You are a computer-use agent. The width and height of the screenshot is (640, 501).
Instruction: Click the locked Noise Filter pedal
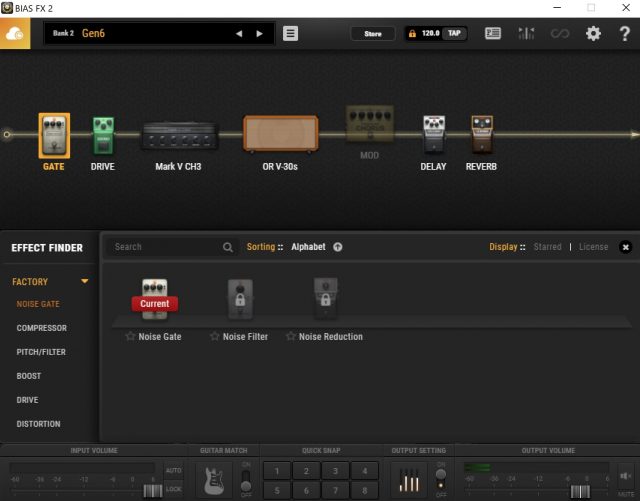[240, 299]
